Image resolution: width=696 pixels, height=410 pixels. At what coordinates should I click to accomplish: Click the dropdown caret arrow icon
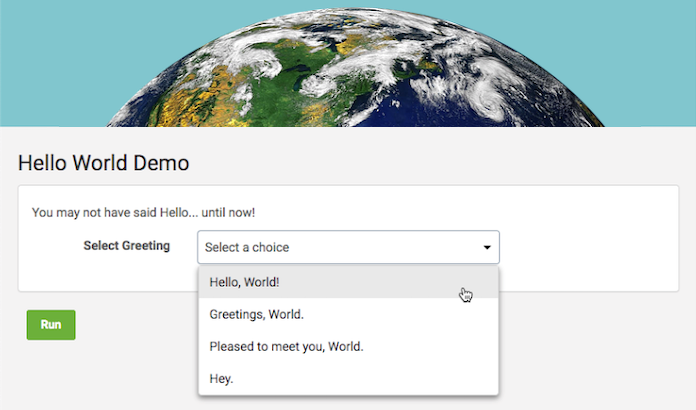click(487, 247)
